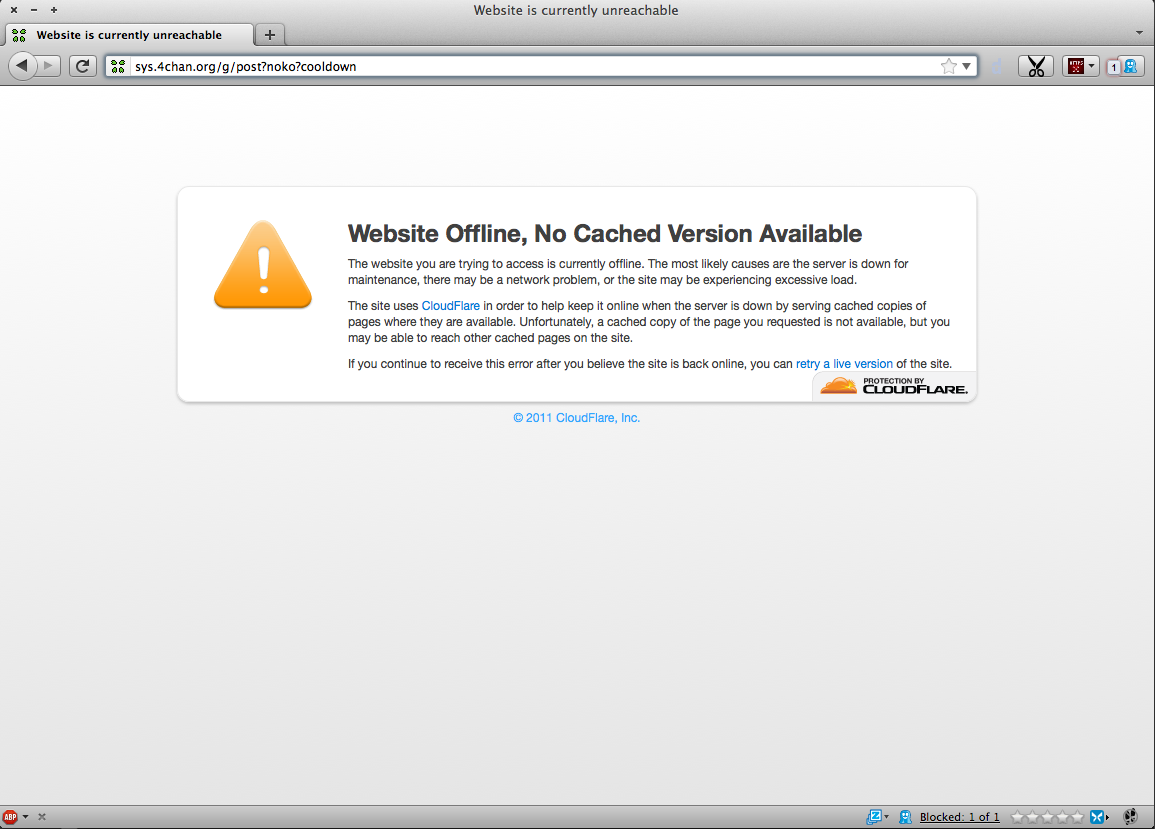Click the 'retry a live version' link
This screenshot has height=829, width=1155.
[x=844, y=364]
